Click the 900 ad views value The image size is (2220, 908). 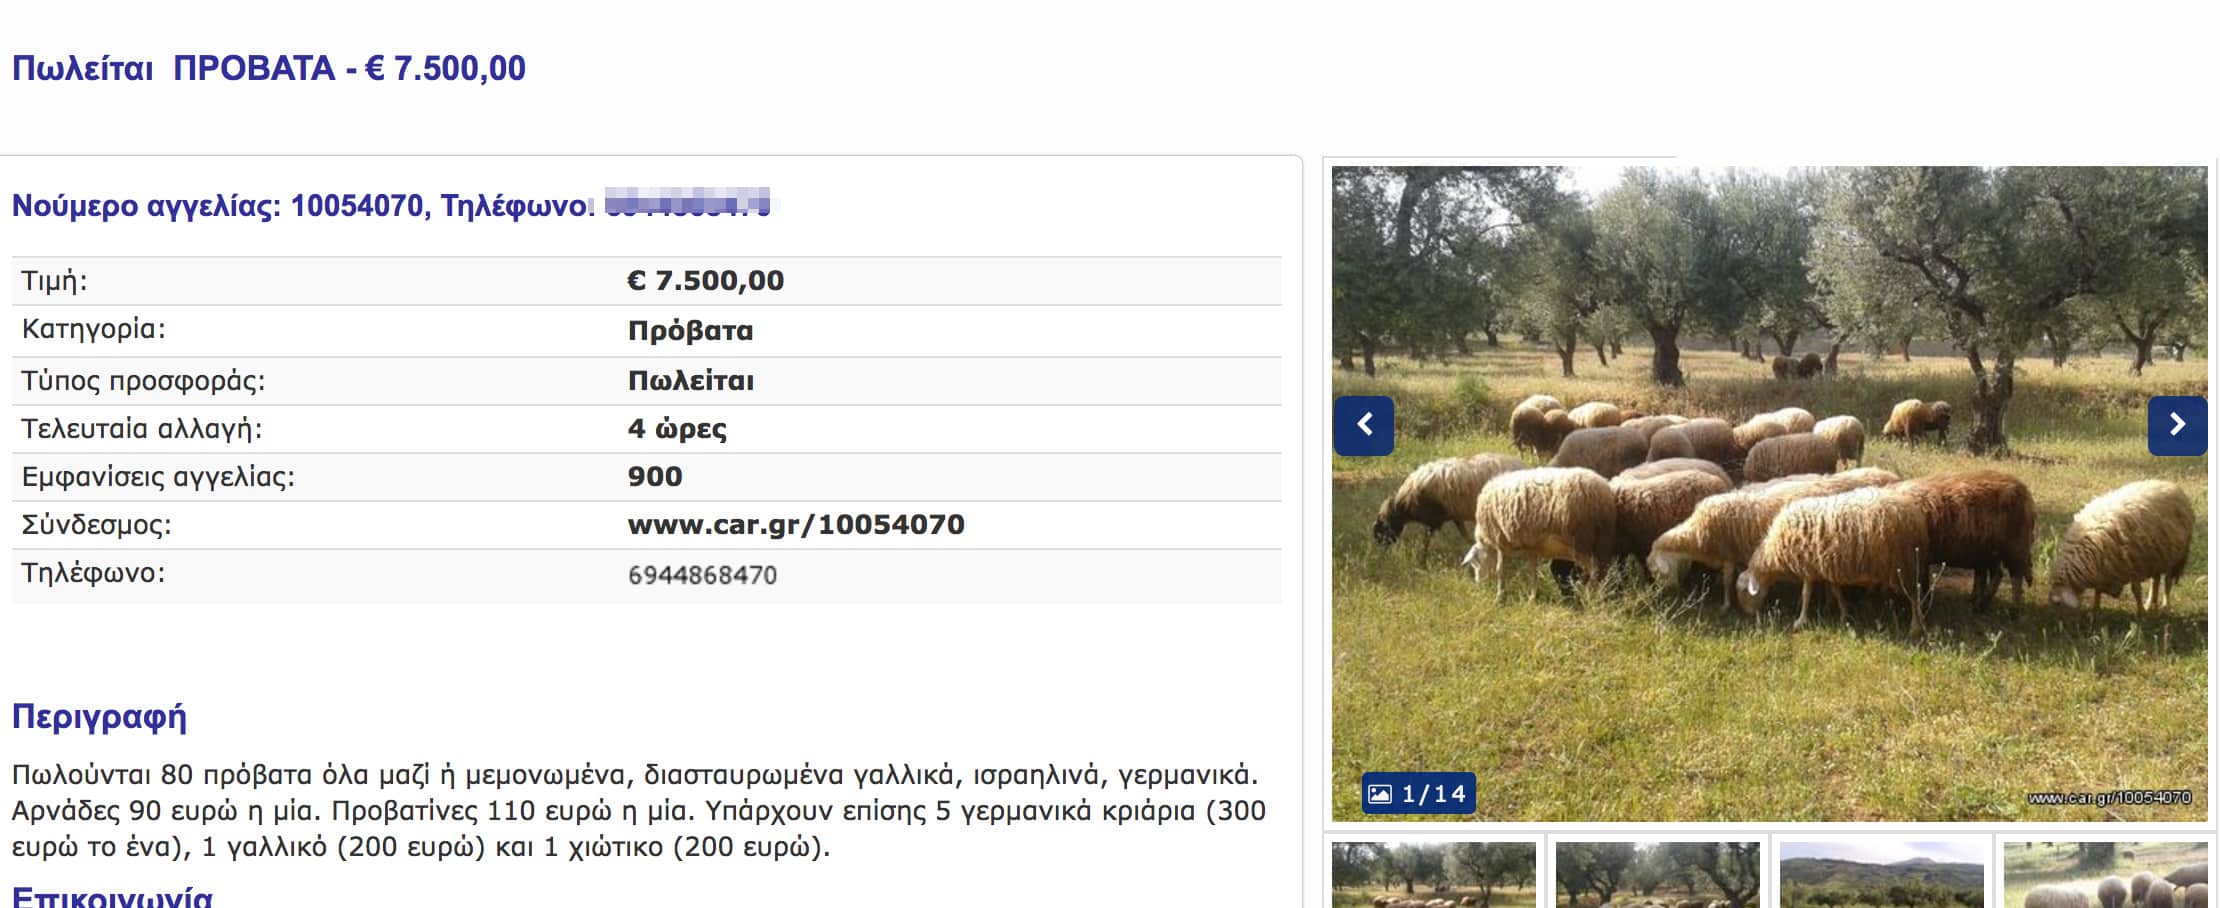(655, 477)
